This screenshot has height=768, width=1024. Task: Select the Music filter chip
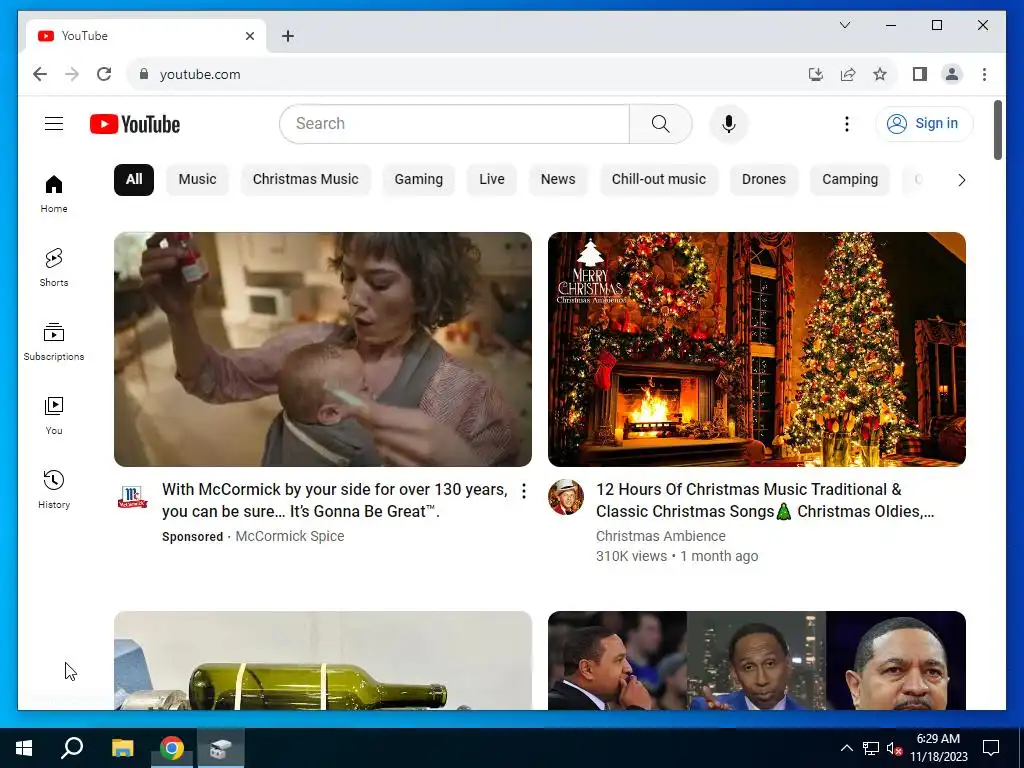tap(197, 180)
